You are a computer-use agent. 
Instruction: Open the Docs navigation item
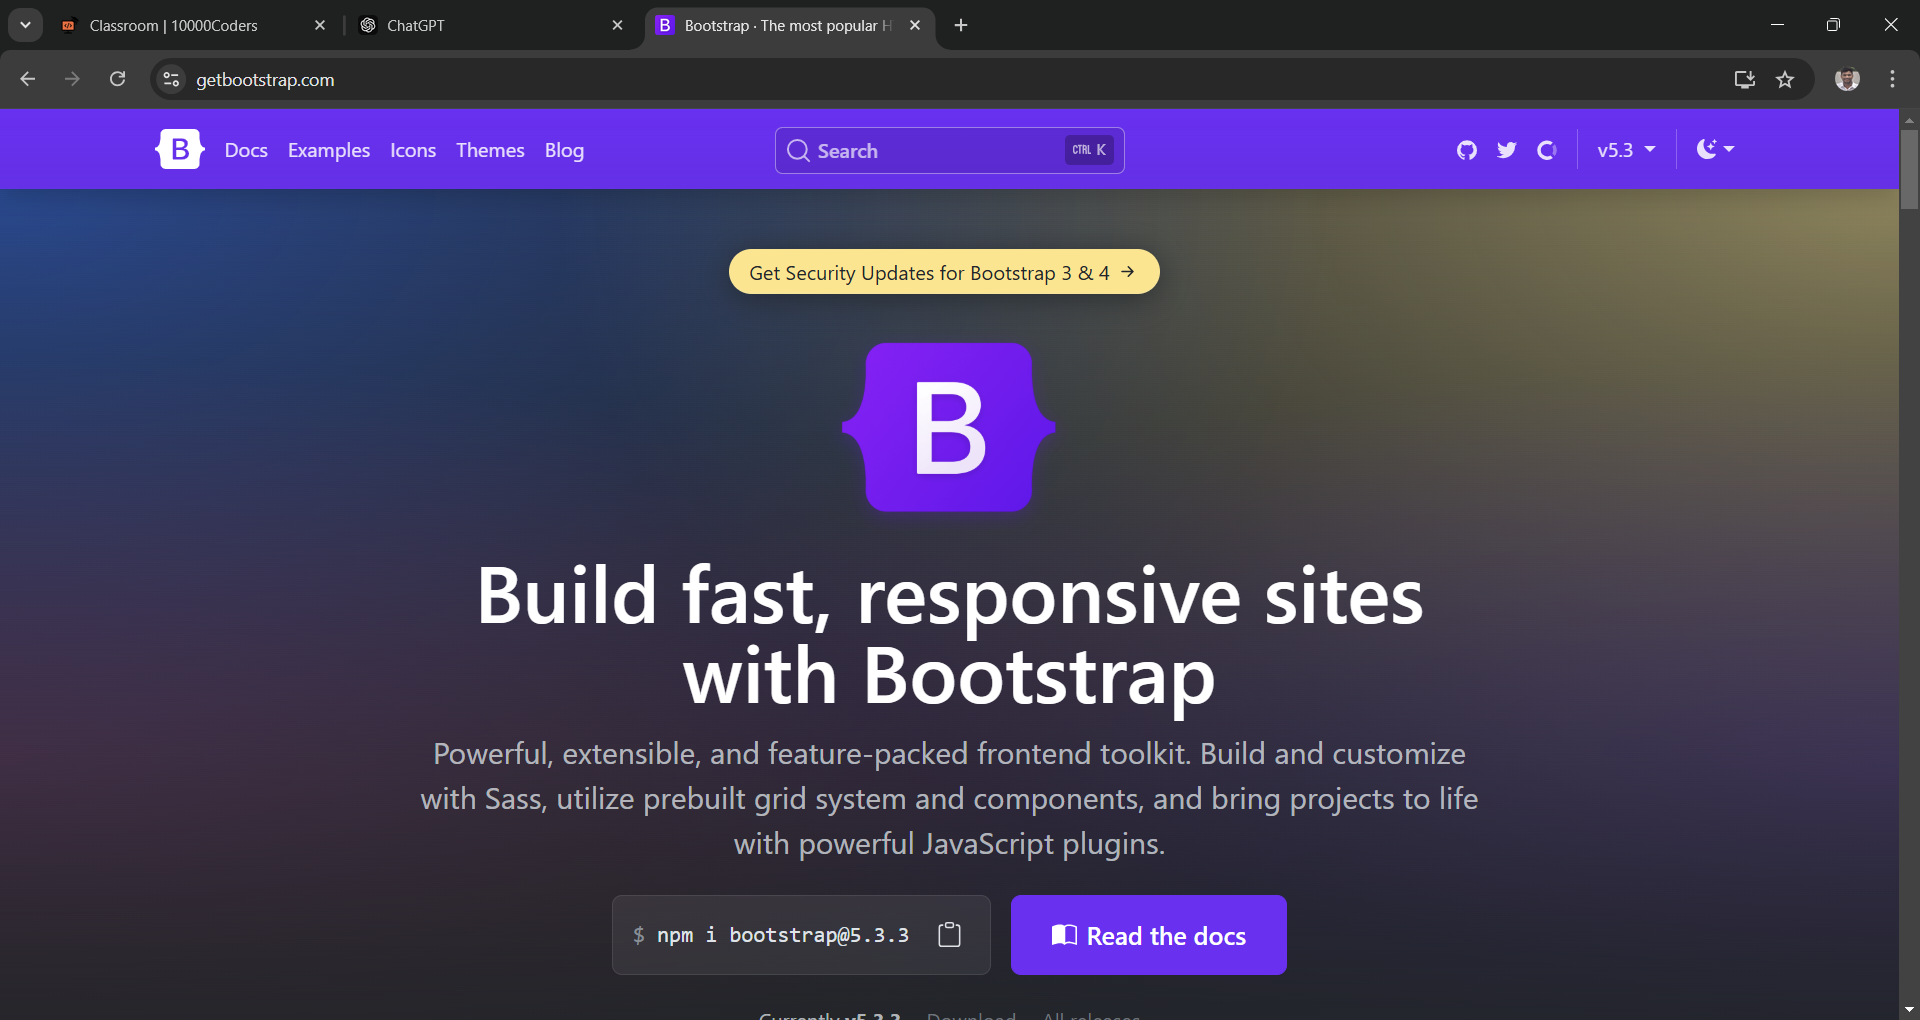(x=246, y=150)
